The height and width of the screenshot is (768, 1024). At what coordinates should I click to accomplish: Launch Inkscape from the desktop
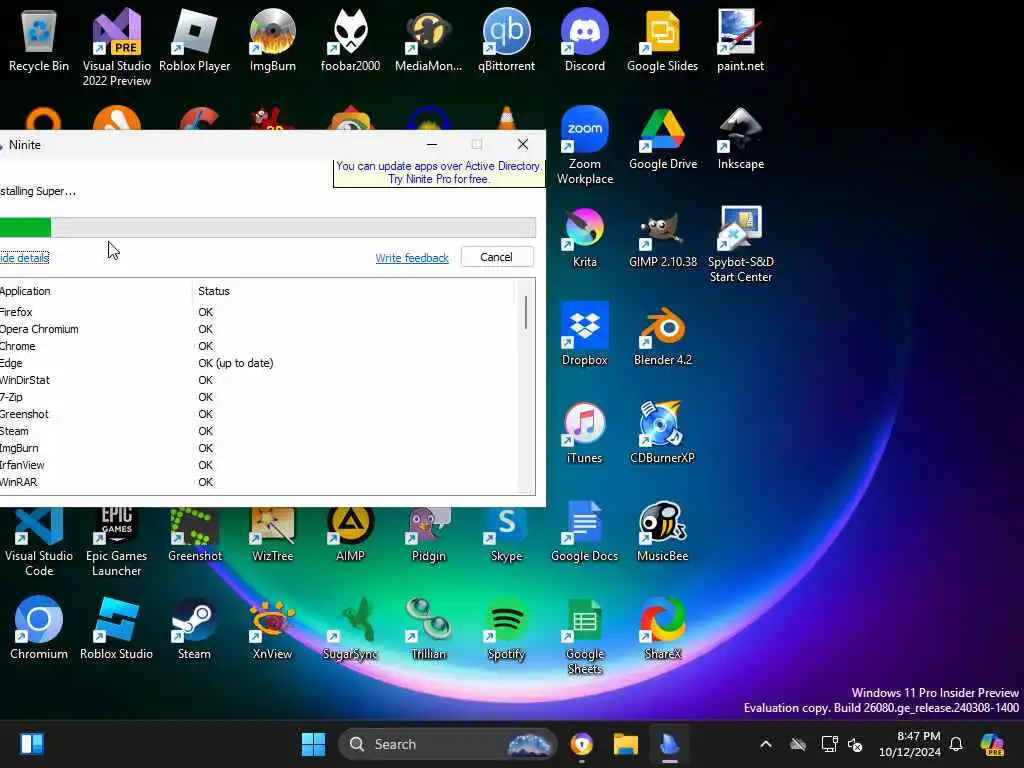[x=741, y=138]
